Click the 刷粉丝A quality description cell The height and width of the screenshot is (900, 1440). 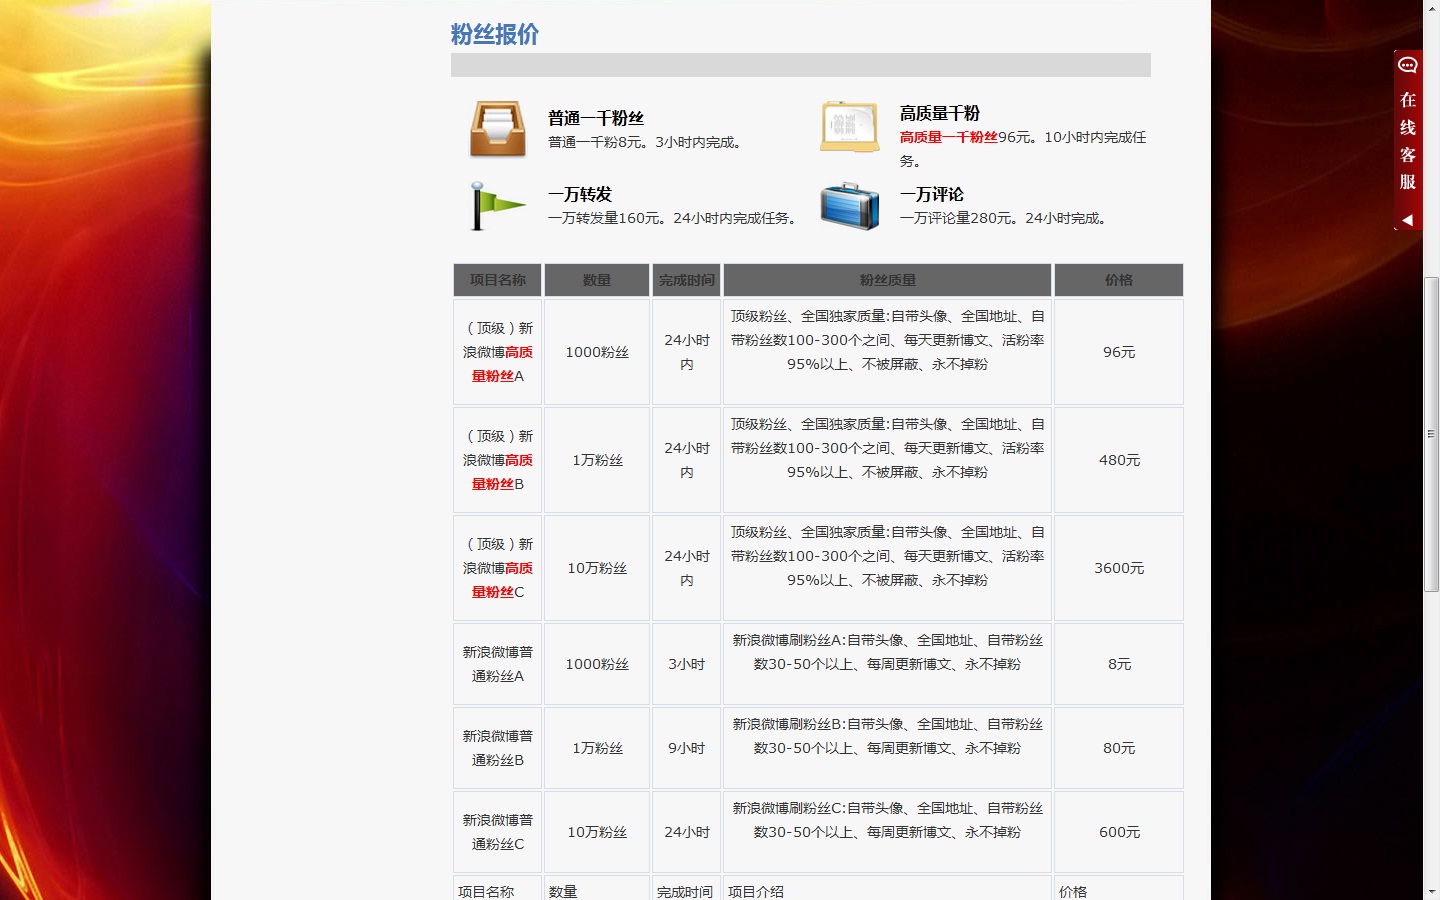point(887,664)
